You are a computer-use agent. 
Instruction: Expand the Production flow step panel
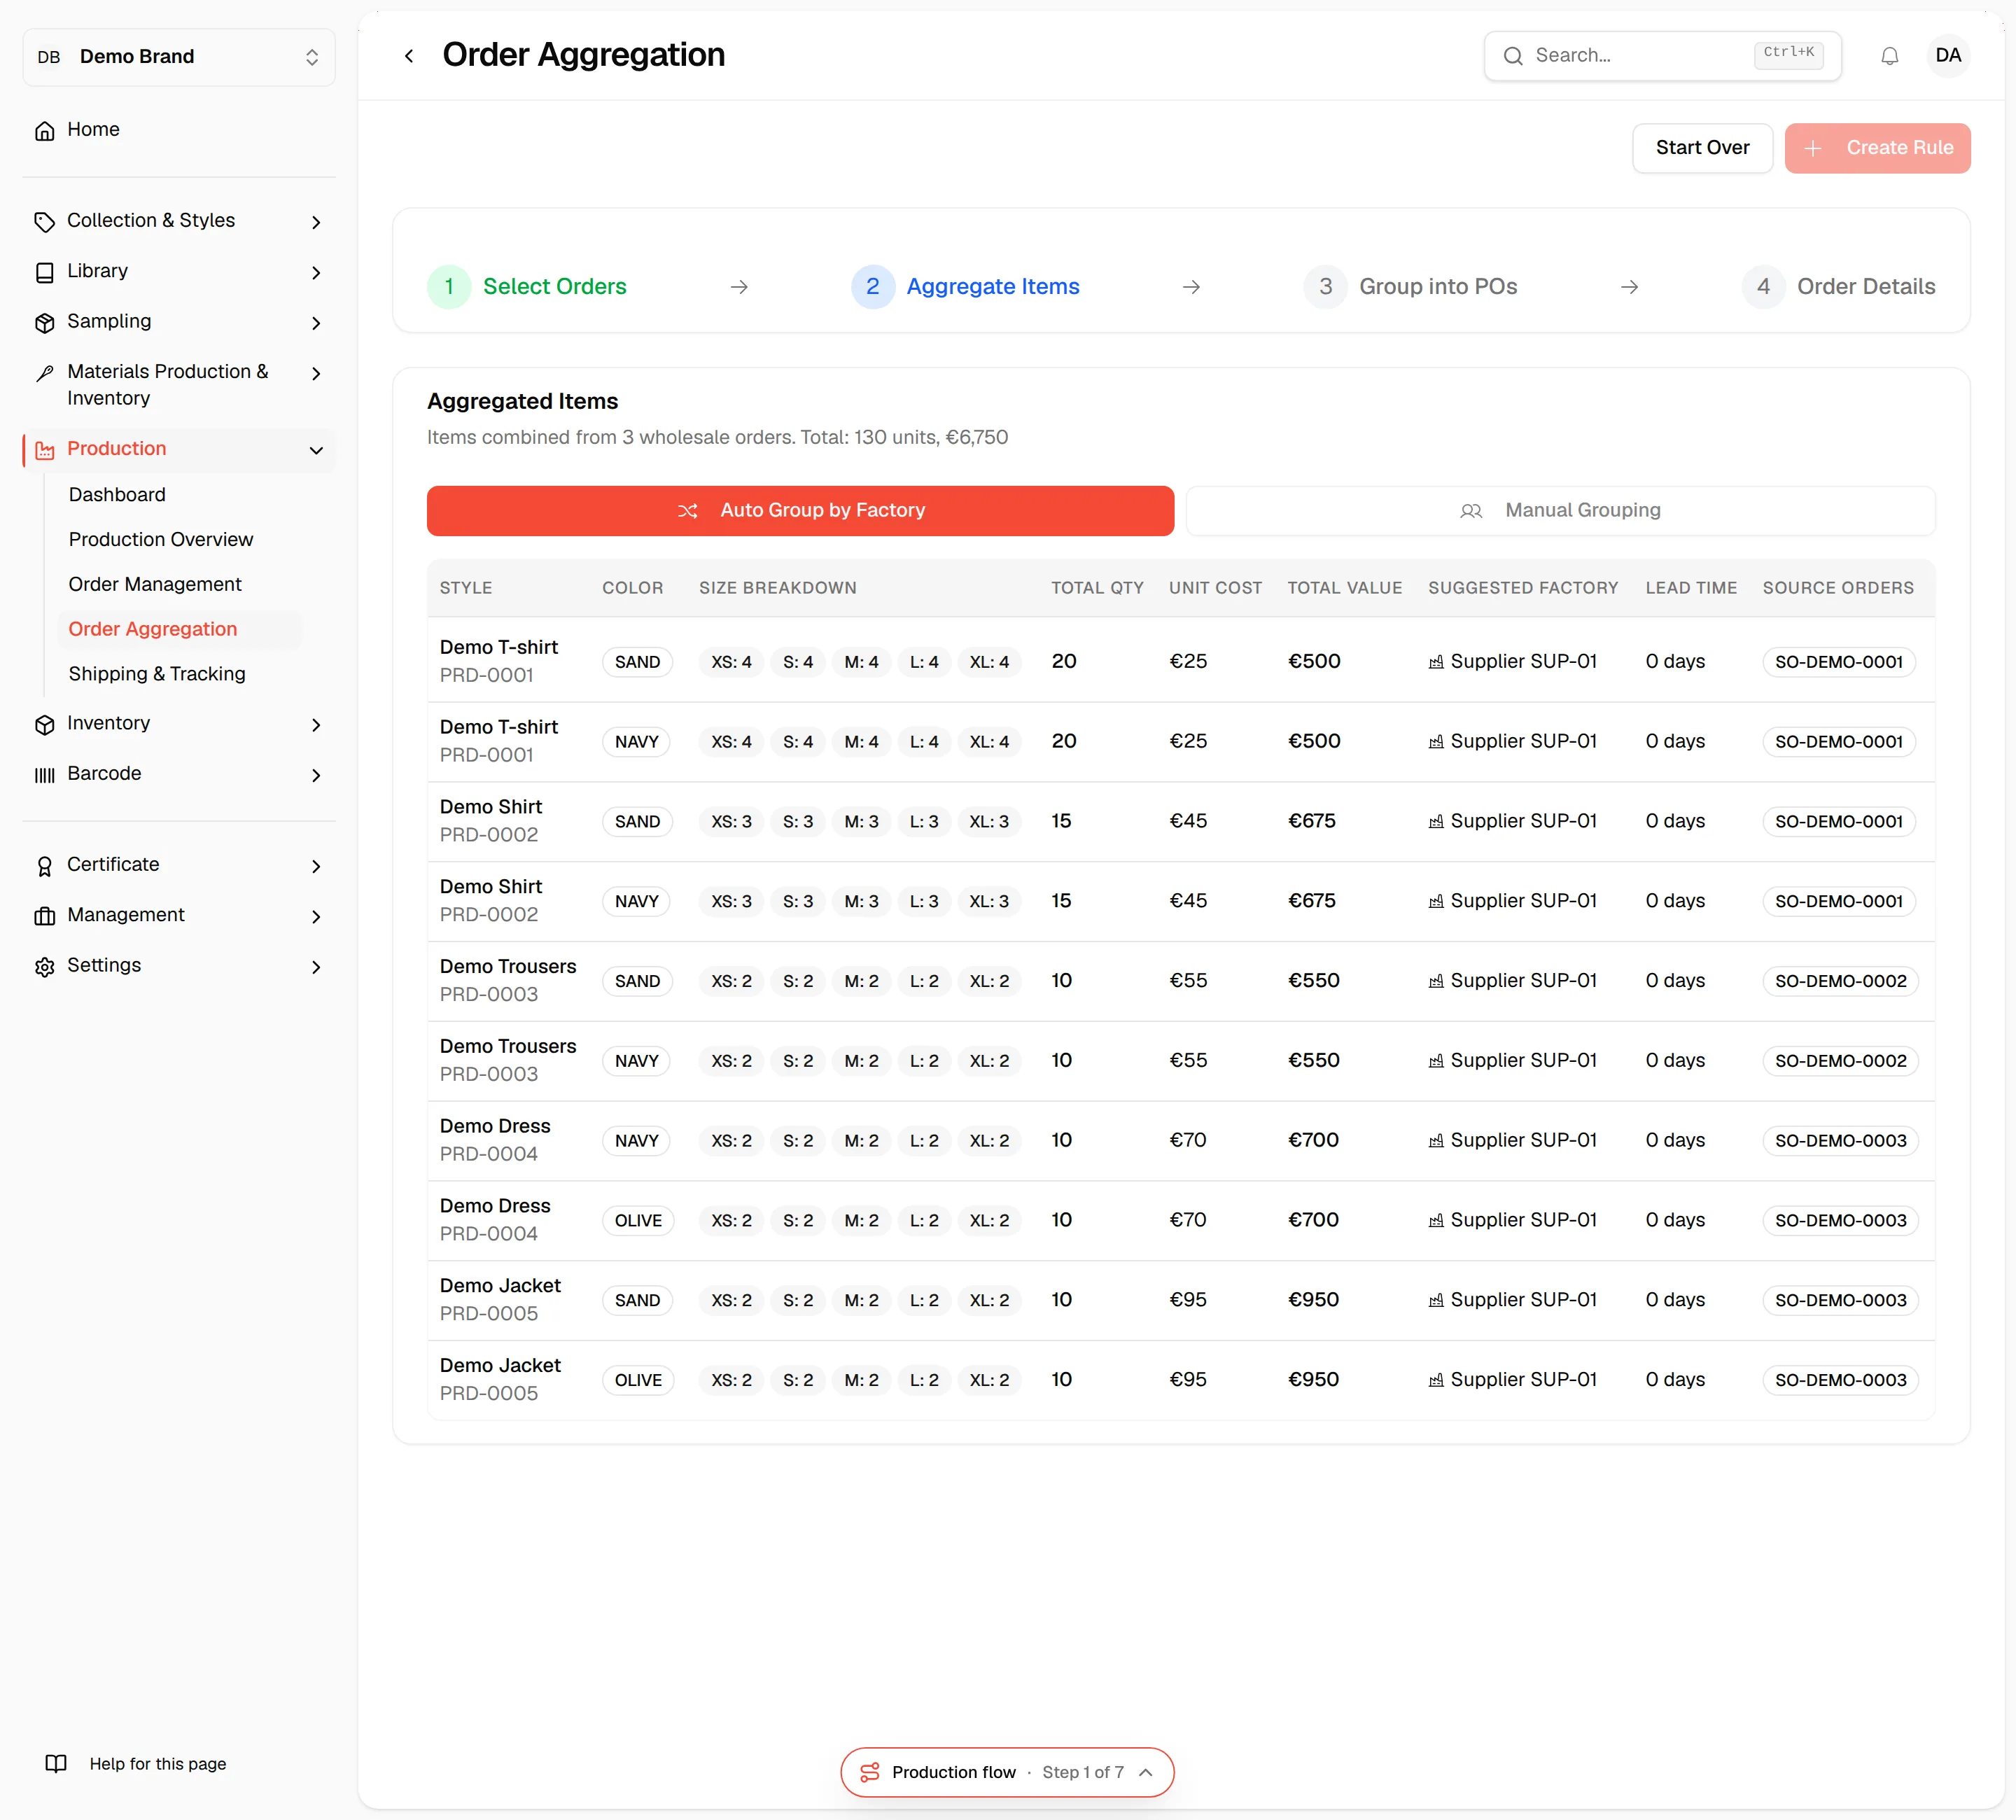point(1146,1772)
